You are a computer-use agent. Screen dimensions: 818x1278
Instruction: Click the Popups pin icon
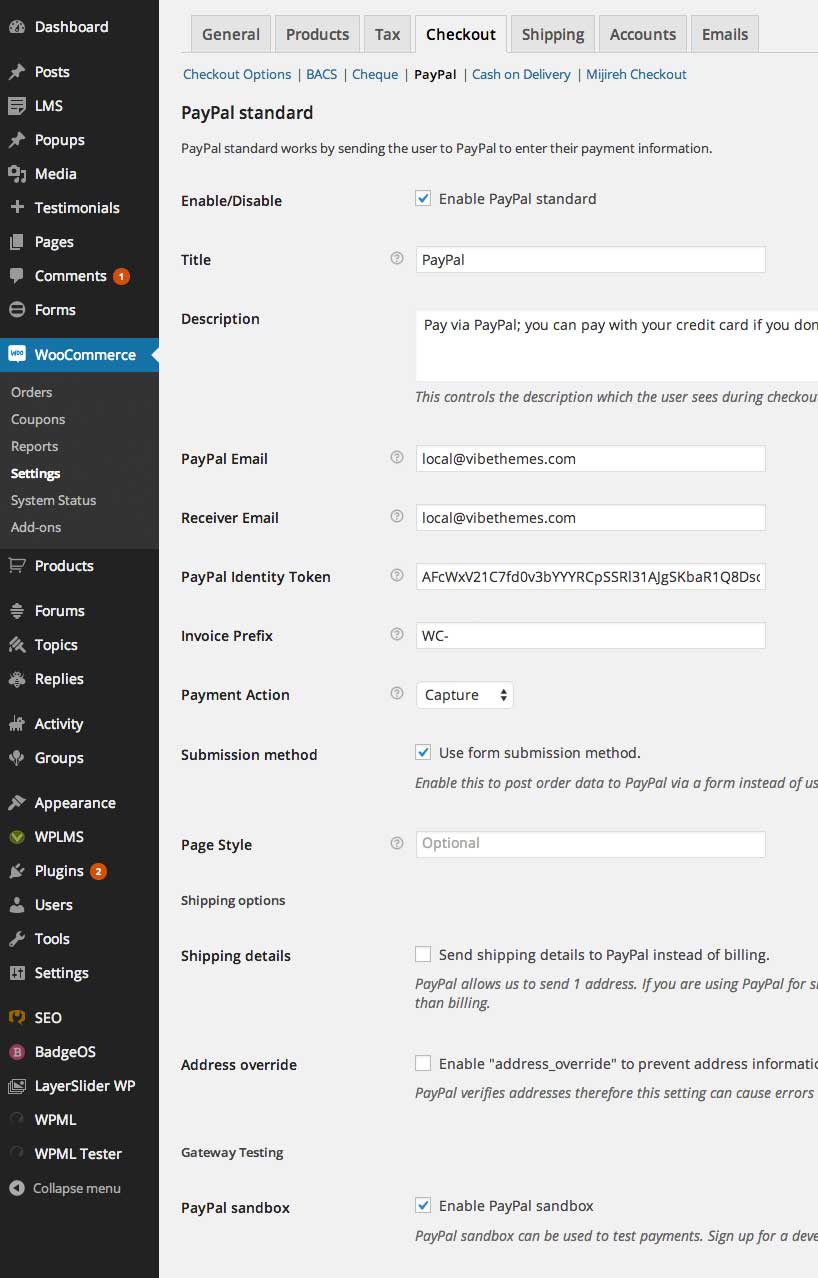click(x=17, y=140)
